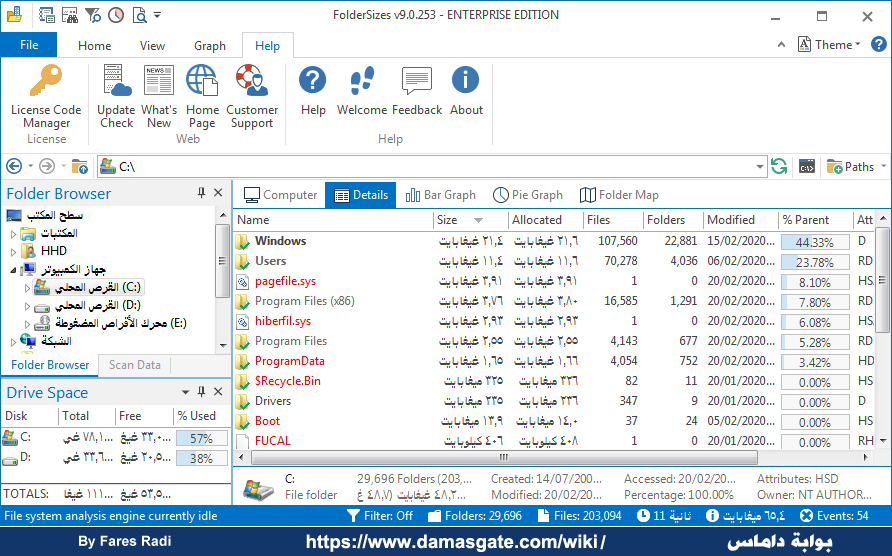Close the Folder Browser panel
Viewport: 892px width, 556px height.
point(218,193)
